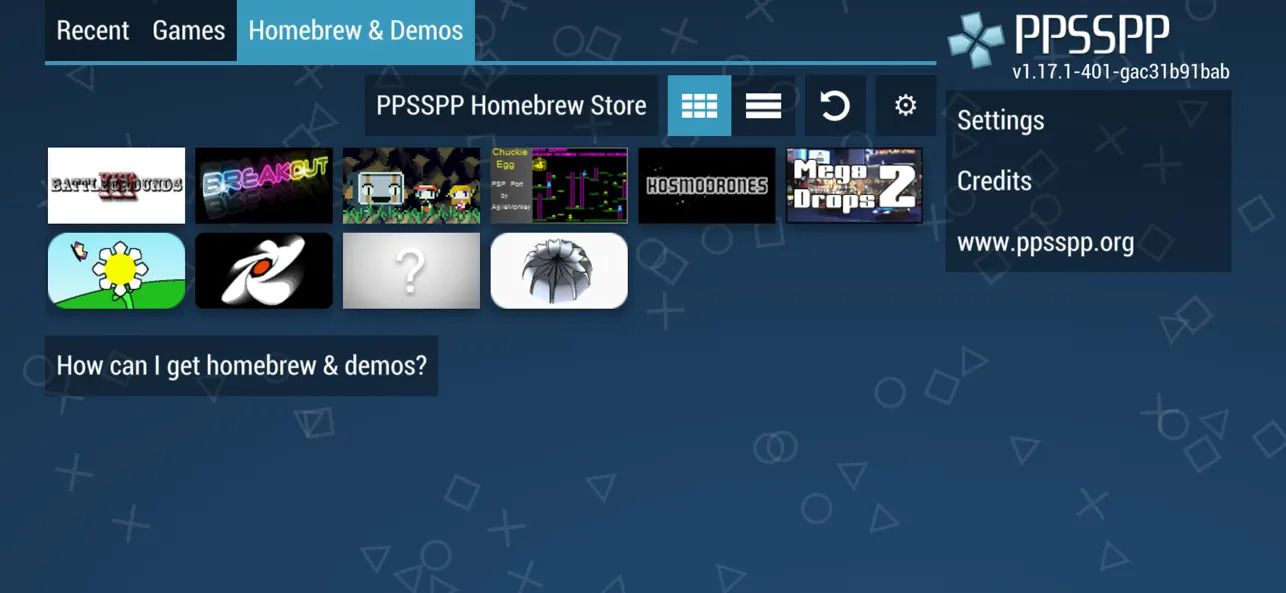Switch to grid view layout
This screenshot has height=593, width=1286.
[x=699, y=105]
